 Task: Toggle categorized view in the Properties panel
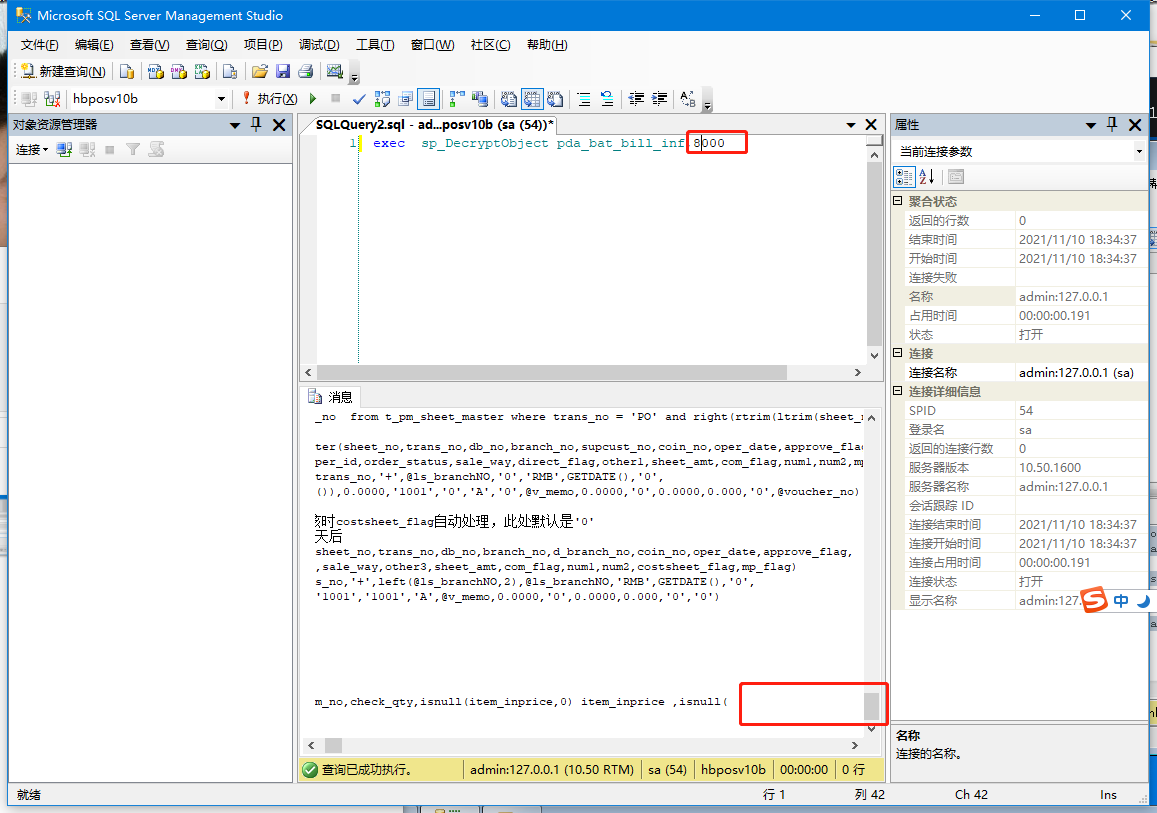[904, 177]
